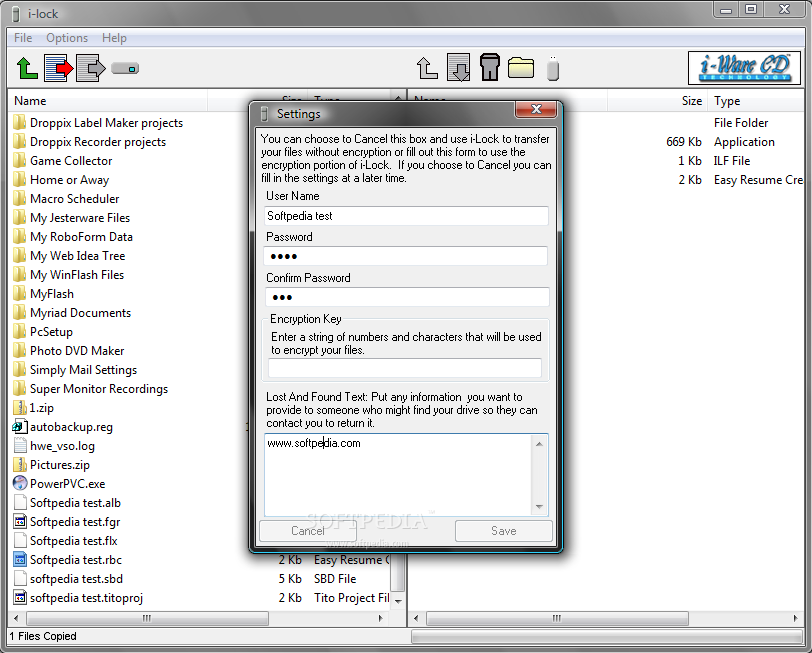Image resolution: width=812 pixels, height=653 pixels.
Task: Click the left pane scroll right arrow
Action: (381, 618)
